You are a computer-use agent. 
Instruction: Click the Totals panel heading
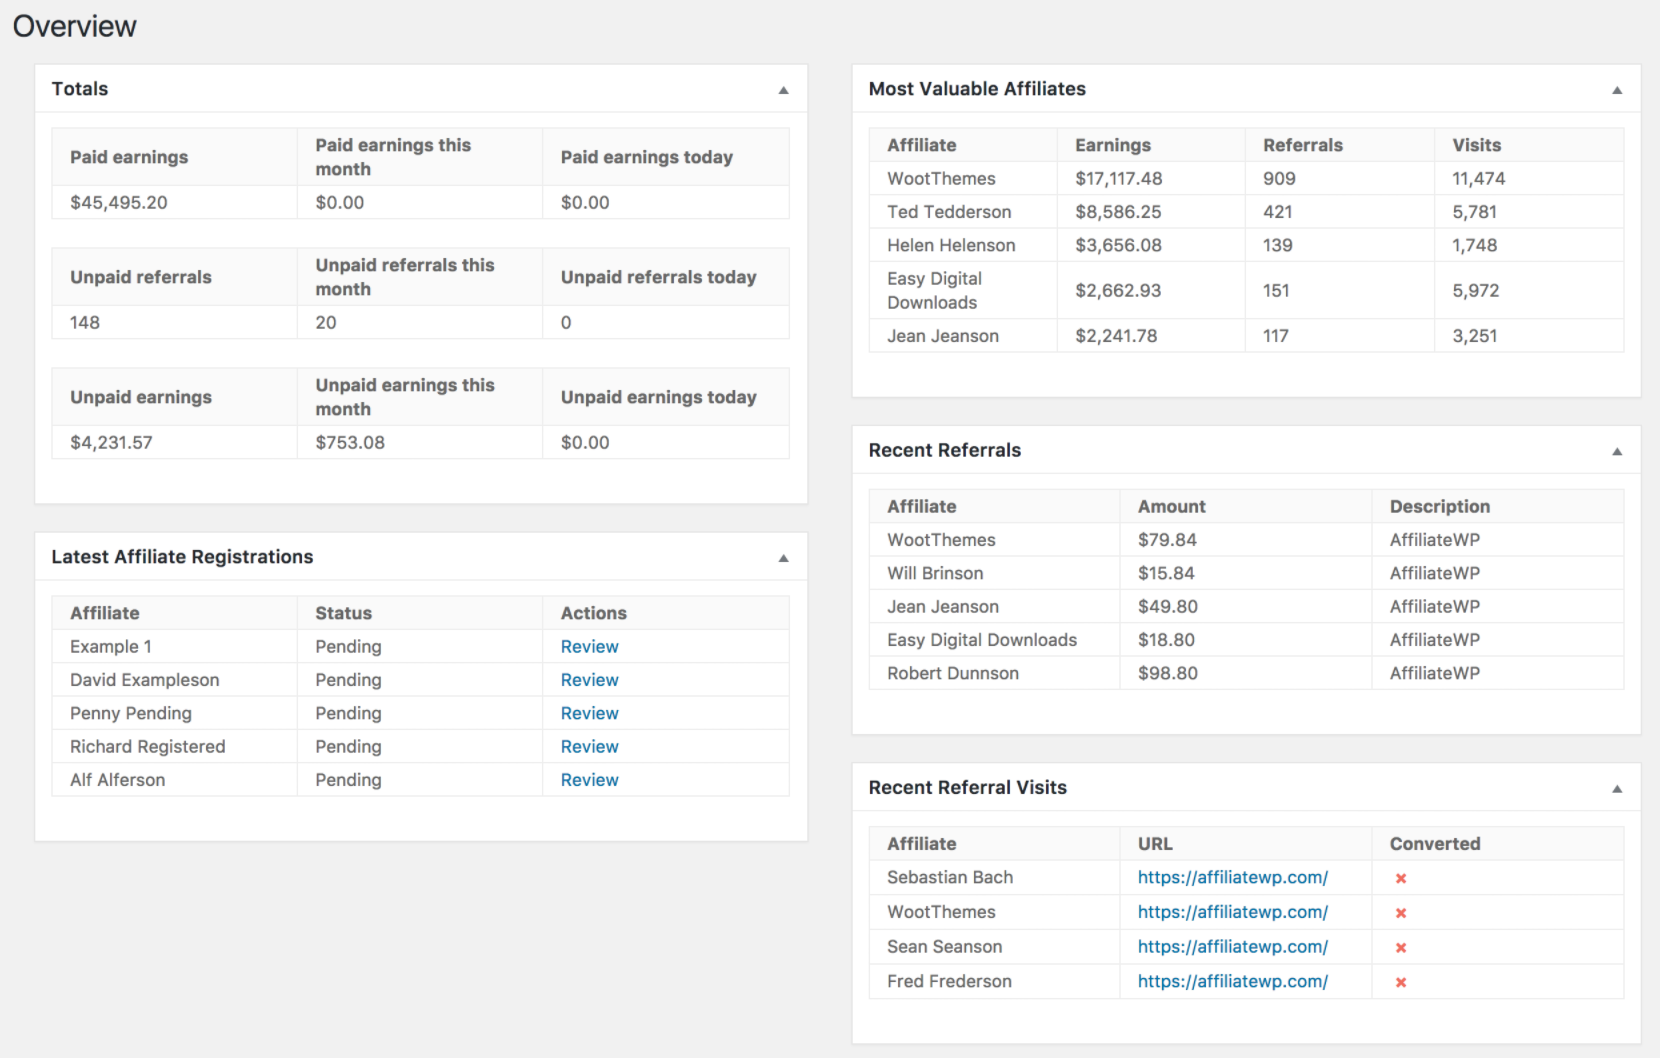(x=80, y=89)
